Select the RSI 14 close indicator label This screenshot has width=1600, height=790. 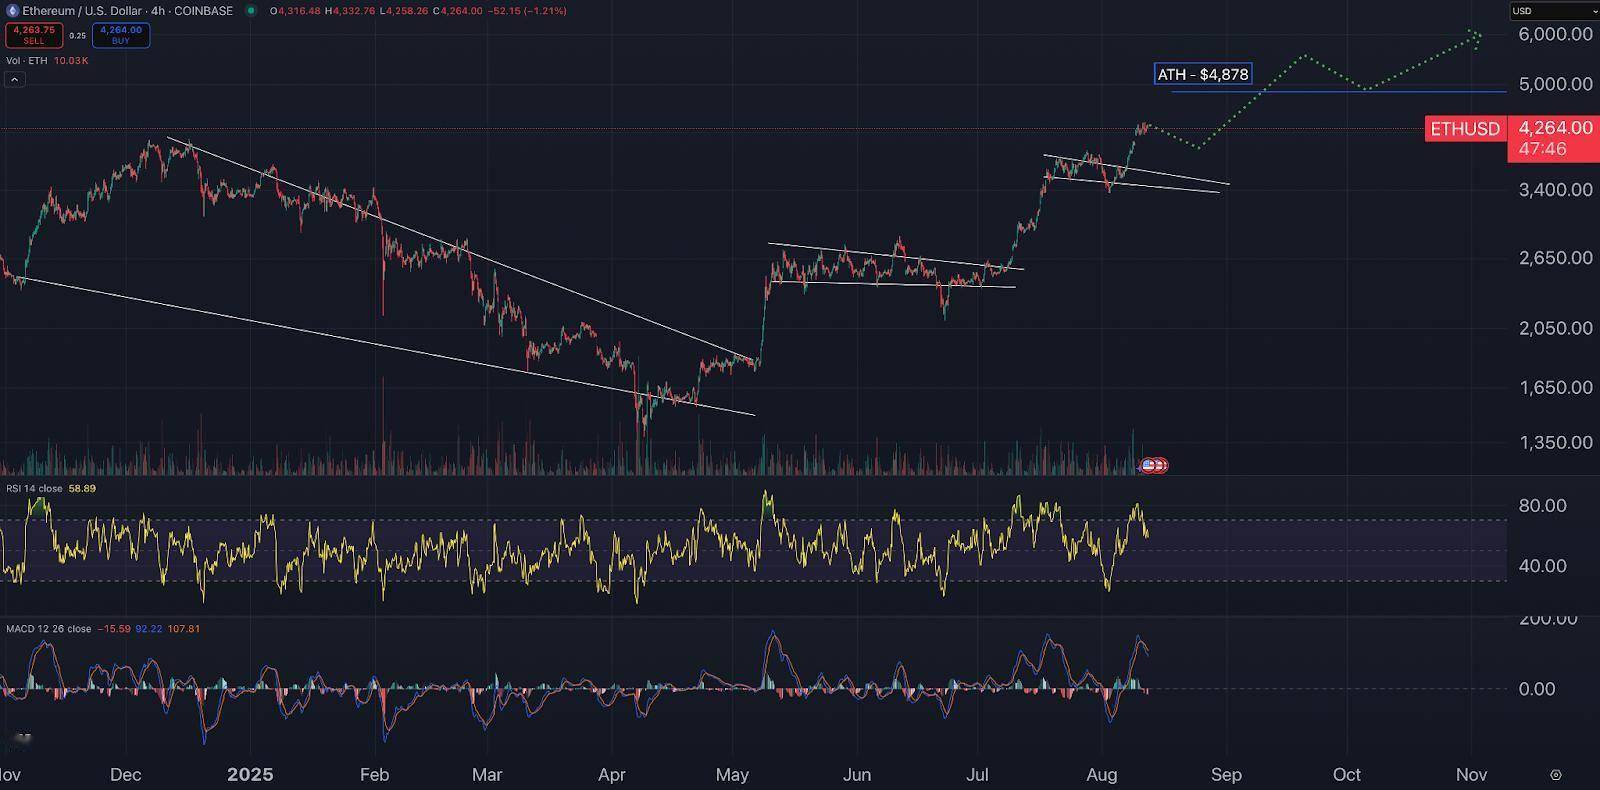pos(34,489)
